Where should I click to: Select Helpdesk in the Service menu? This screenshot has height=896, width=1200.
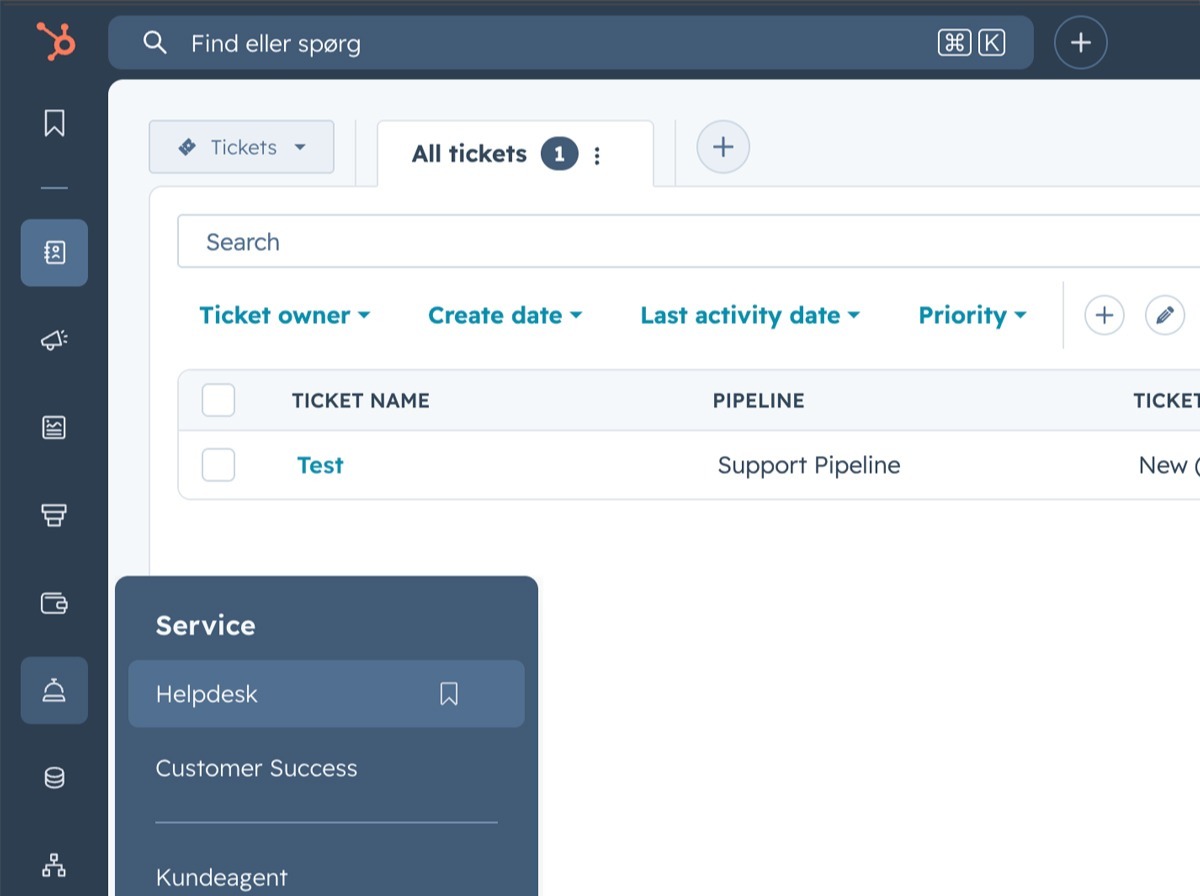pos(326,694)
